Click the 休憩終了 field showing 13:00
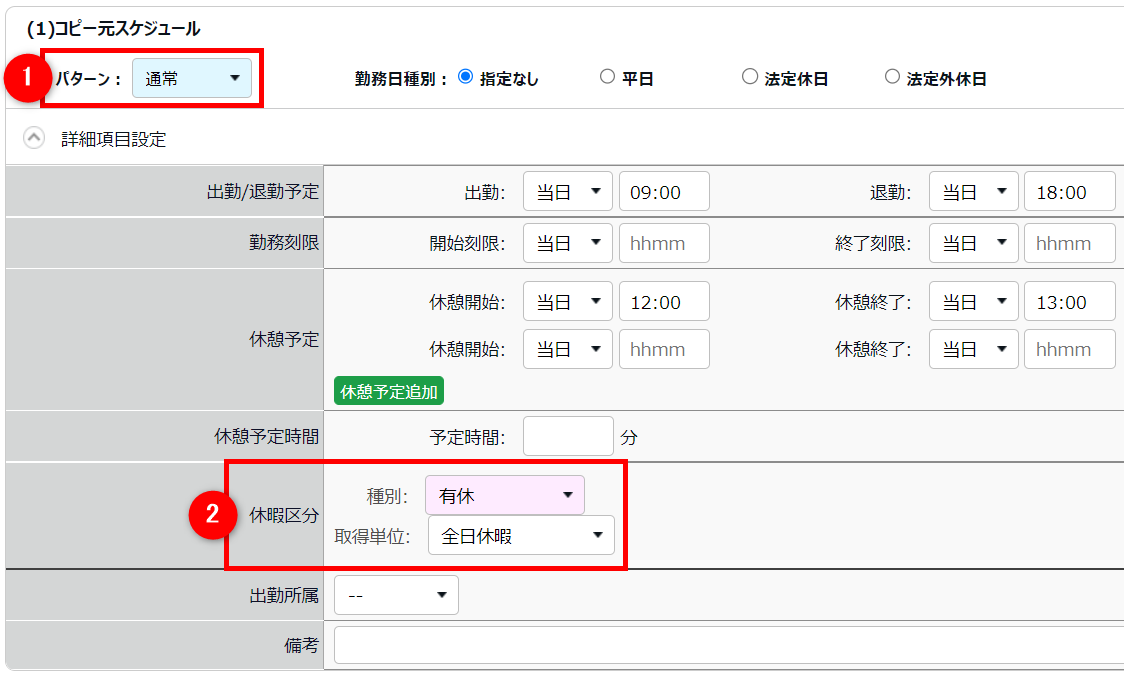Image resolution: width=1124 pixels, height=679 pixels. (x=1069, y=302)
